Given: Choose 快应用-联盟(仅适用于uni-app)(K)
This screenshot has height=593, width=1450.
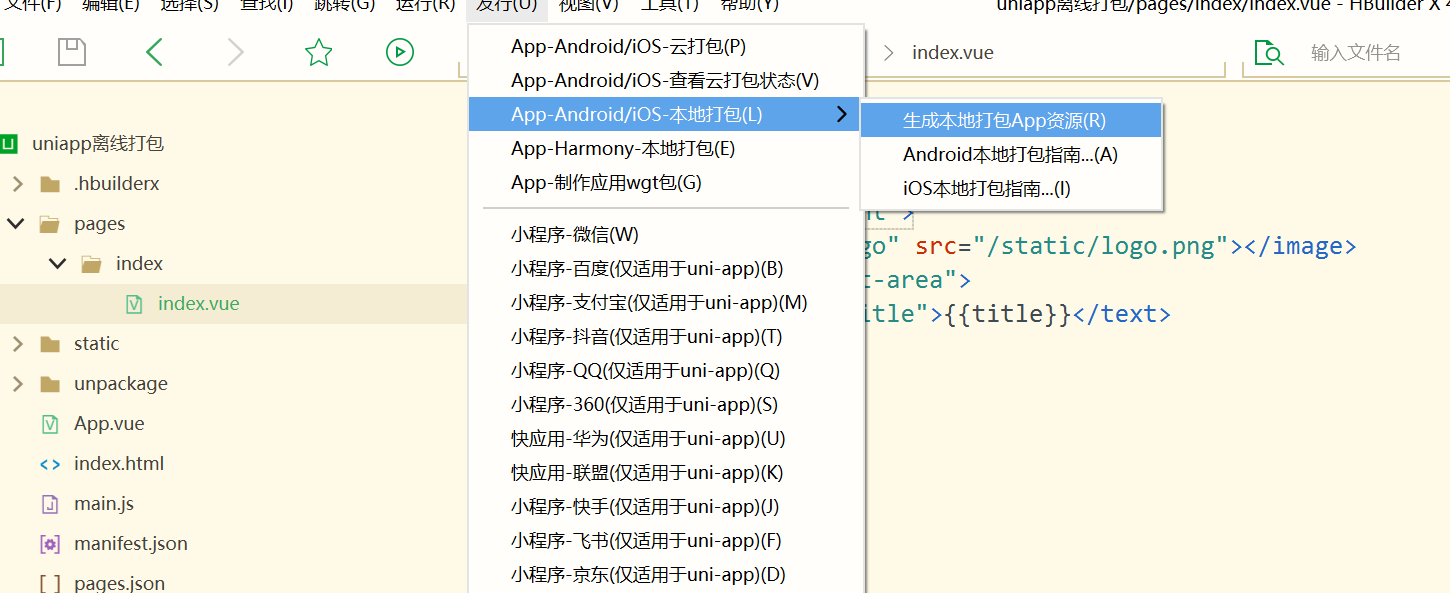Looking at the screenshot, I should [666, 473].
